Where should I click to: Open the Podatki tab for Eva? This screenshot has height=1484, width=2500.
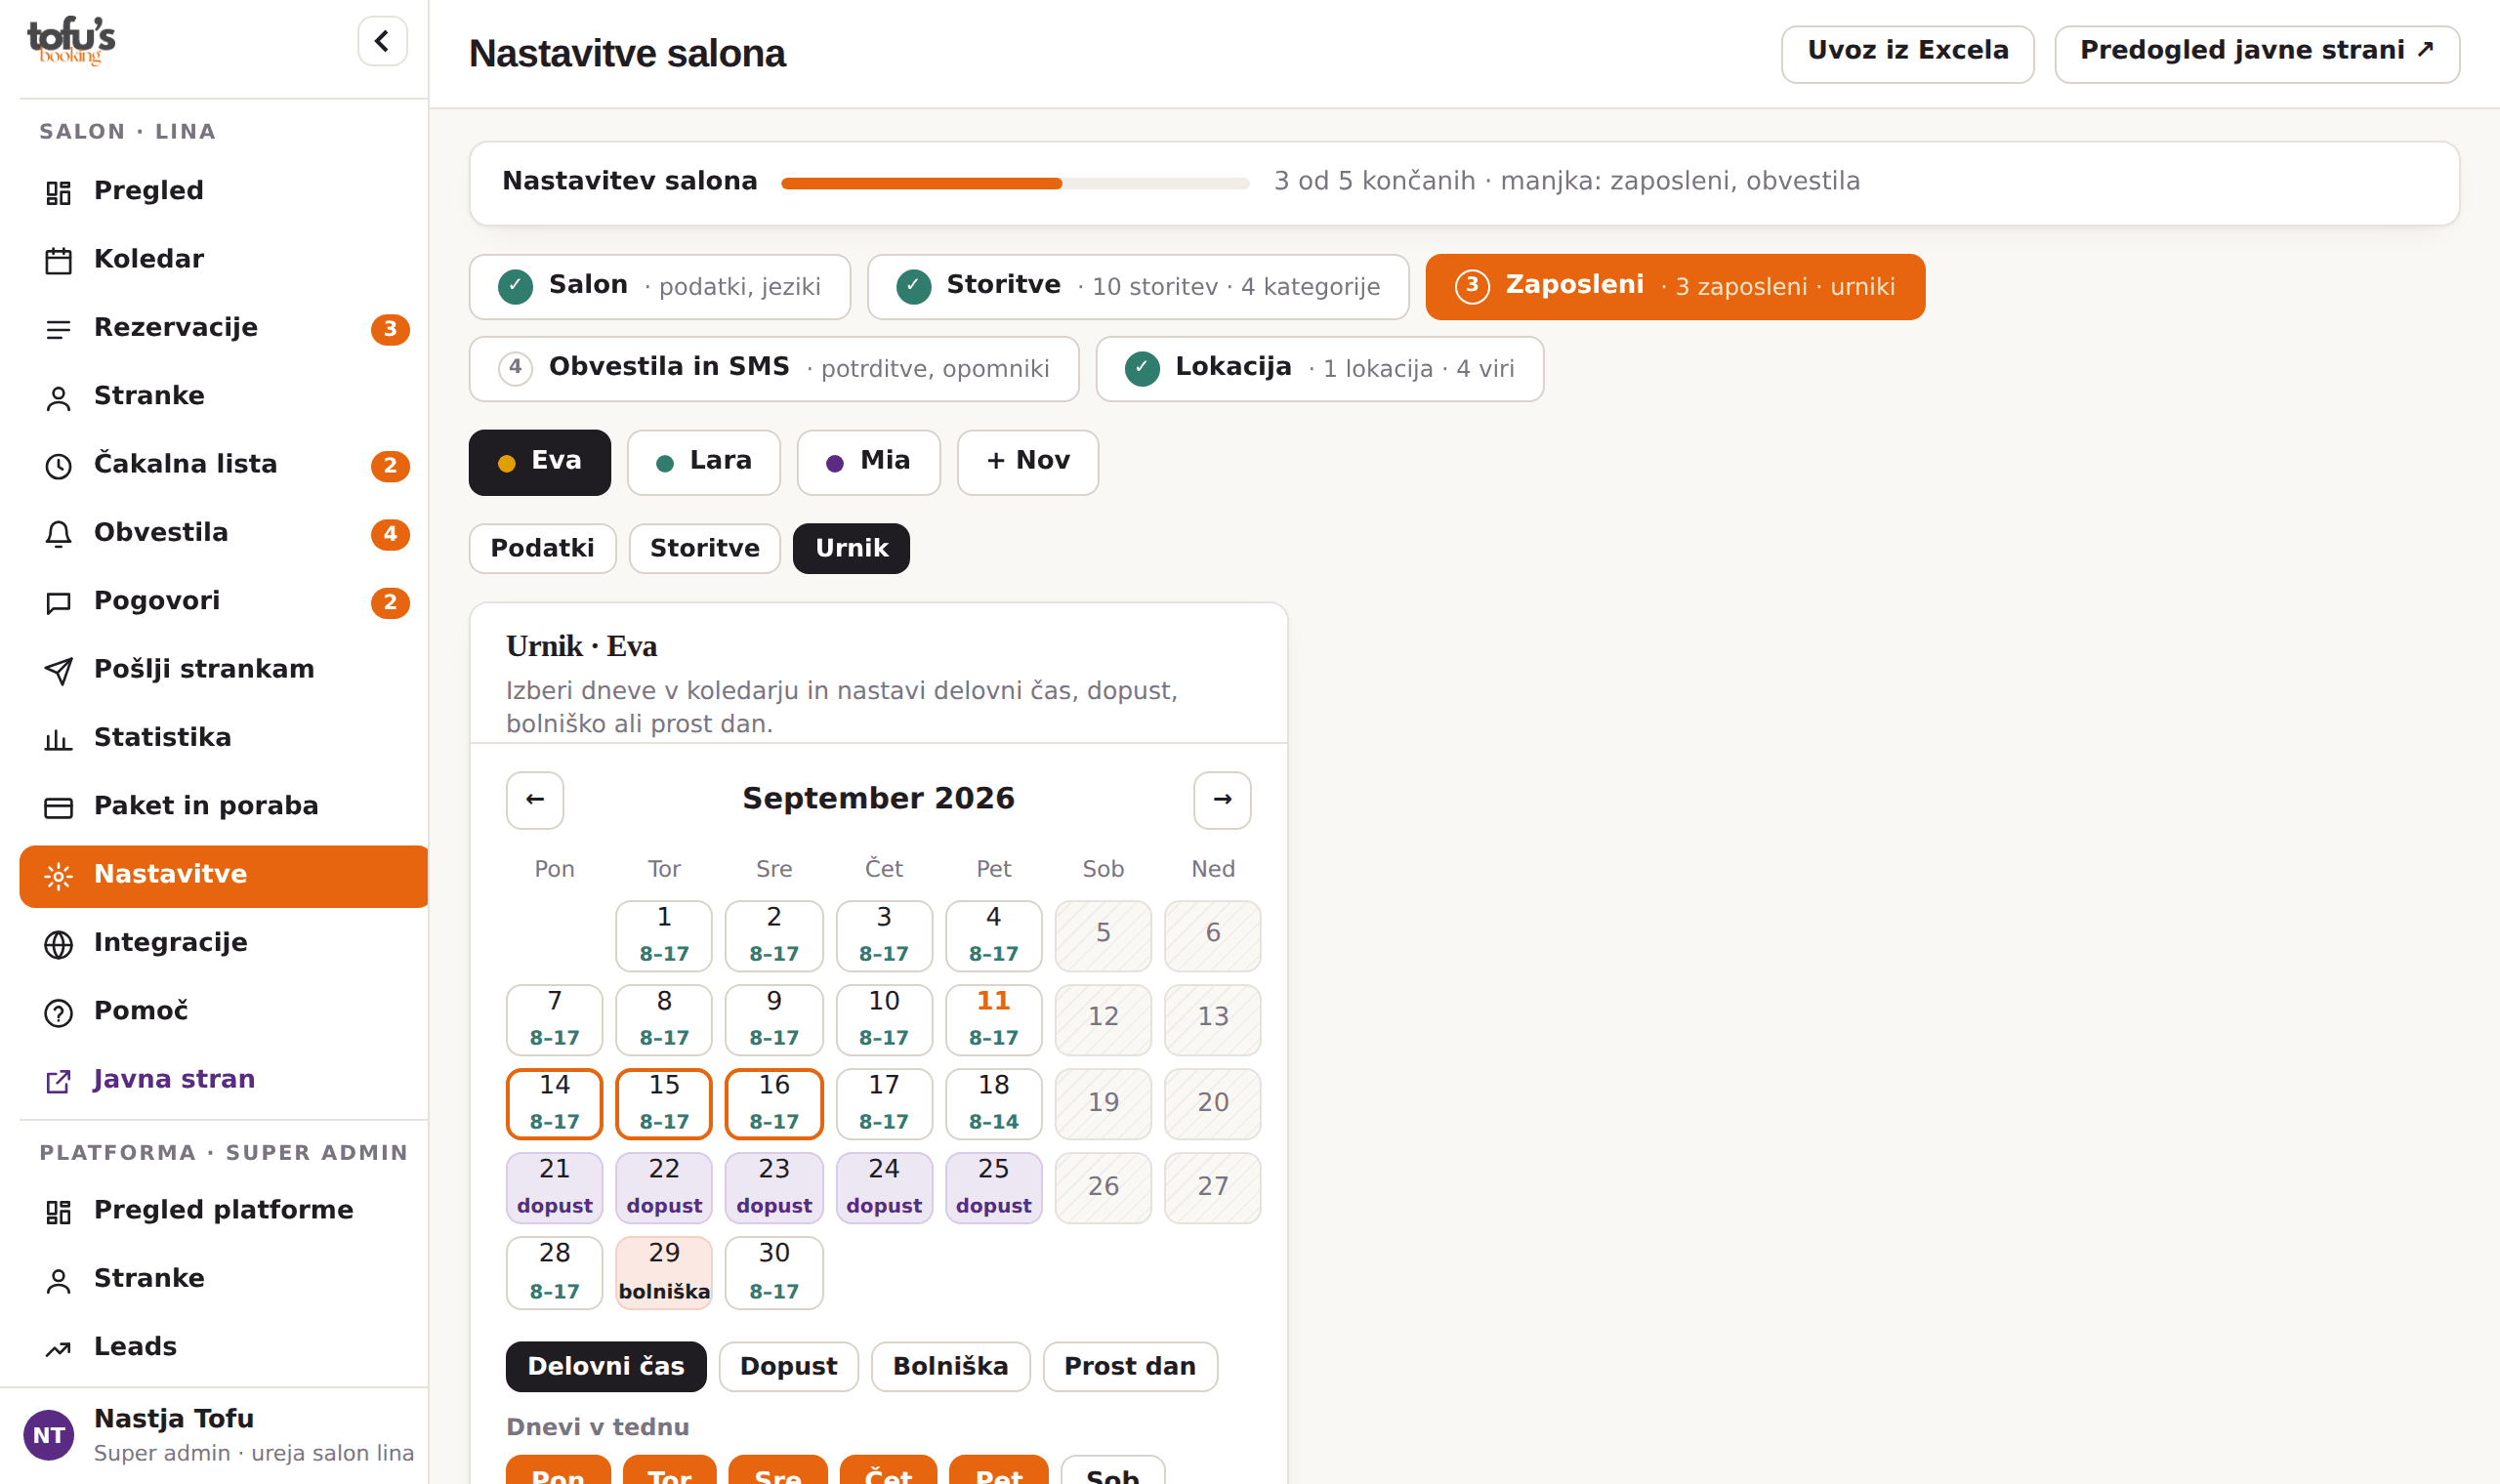[x=542, y=548]
